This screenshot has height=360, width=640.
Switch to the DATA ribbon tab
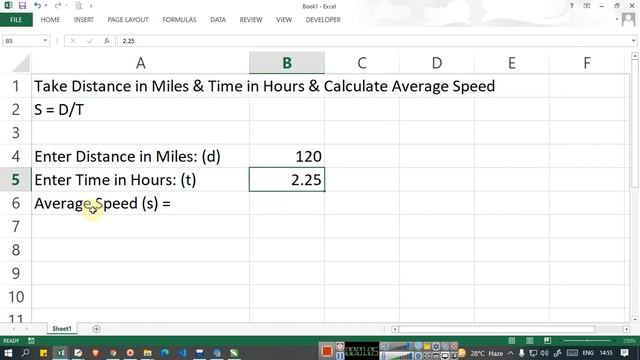coord(218,20)
